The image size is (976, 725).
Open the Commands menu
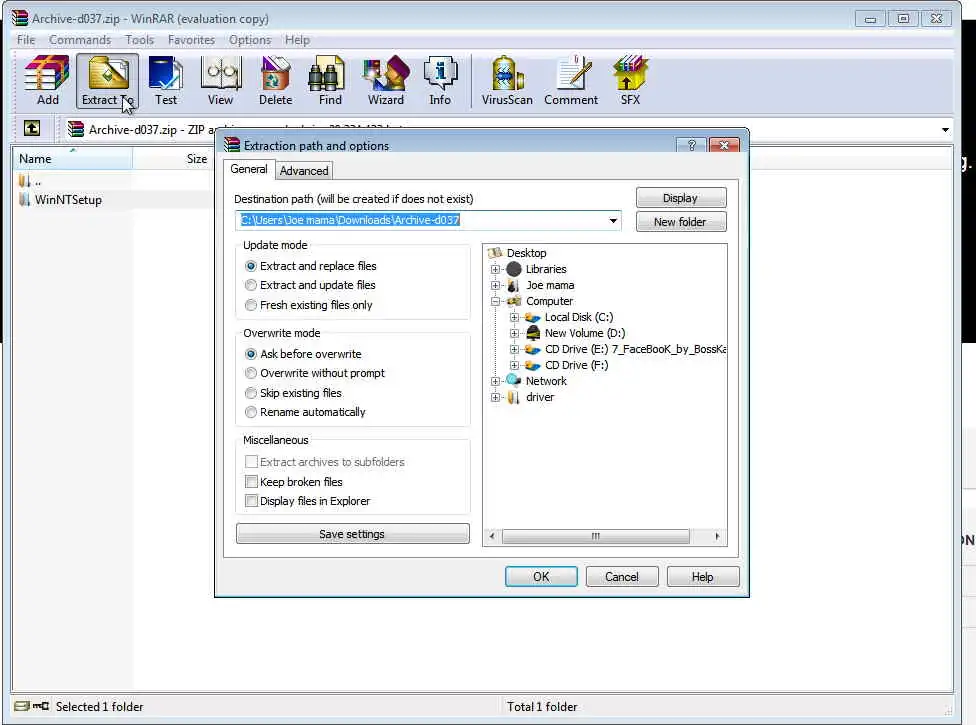click(80, 40)
